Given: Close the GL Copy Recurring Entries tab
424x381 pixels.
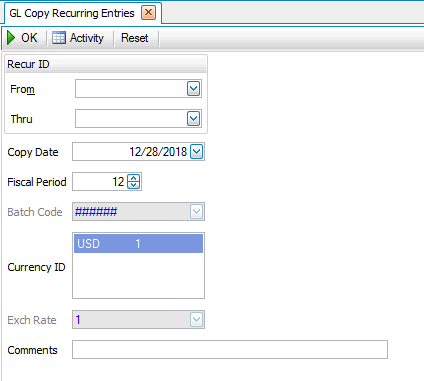Looking at the screenshot, I should (x=148, y=13).
